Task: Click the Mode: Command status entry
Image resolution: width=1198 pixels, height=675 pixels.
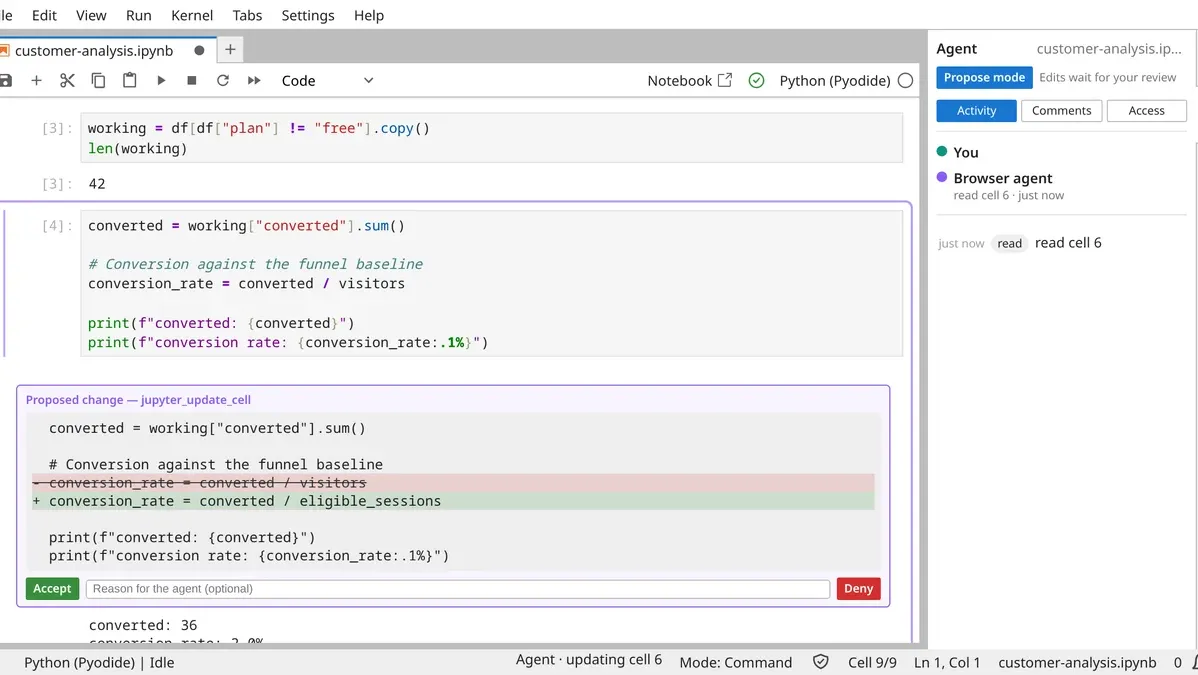Action: coord(736,662)
